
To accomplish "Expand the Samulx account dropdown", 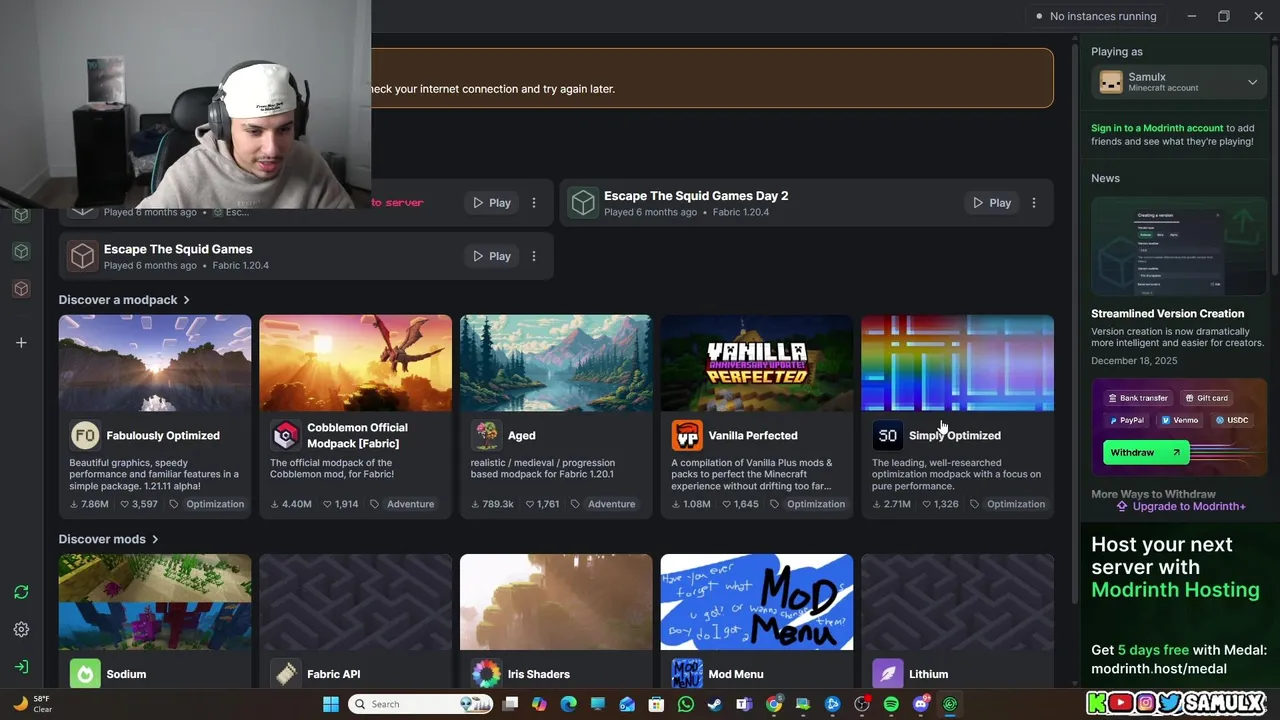I will tap(1252, 83).
